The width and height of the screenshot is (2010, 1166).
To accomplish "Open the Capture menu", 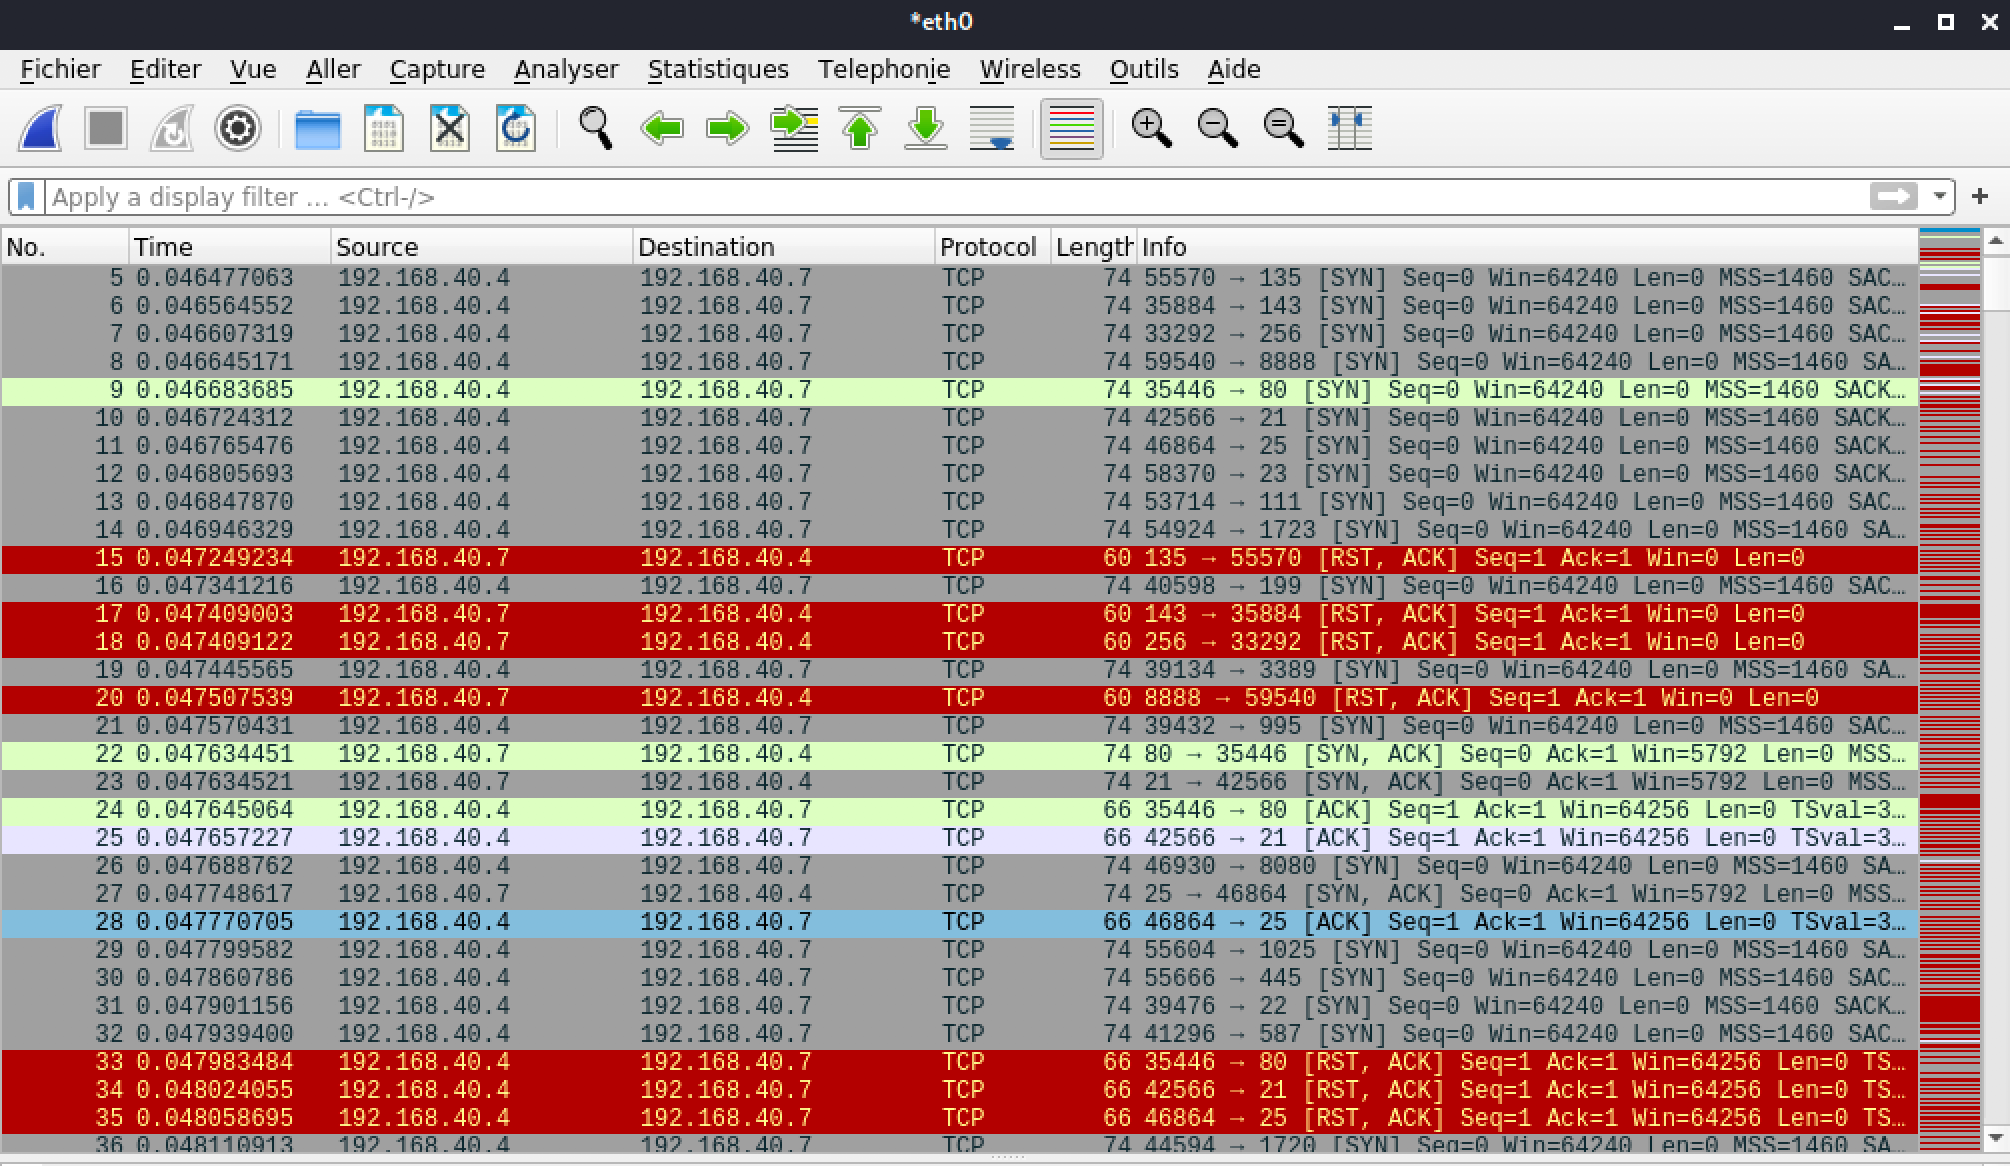I will (x=437, y=69).
